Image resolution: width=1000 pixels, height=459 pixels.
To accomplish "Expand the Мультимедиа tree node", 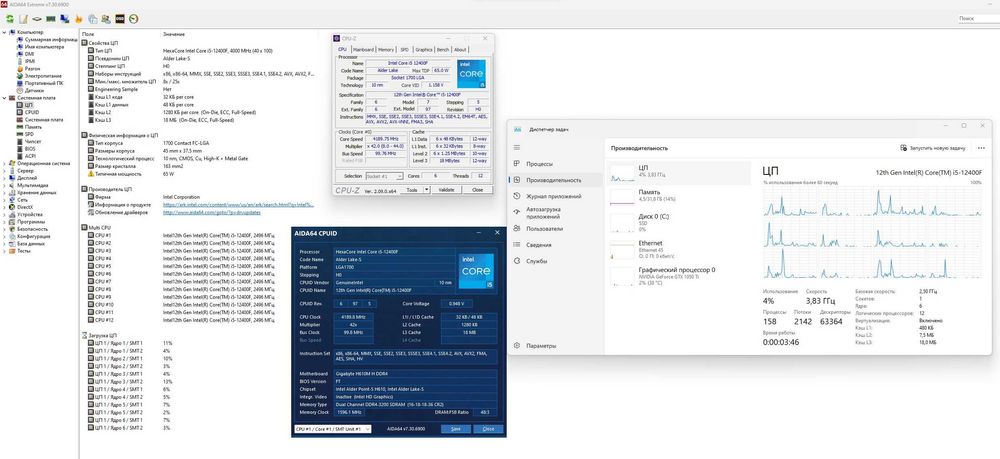I will [x=4, y=185].
